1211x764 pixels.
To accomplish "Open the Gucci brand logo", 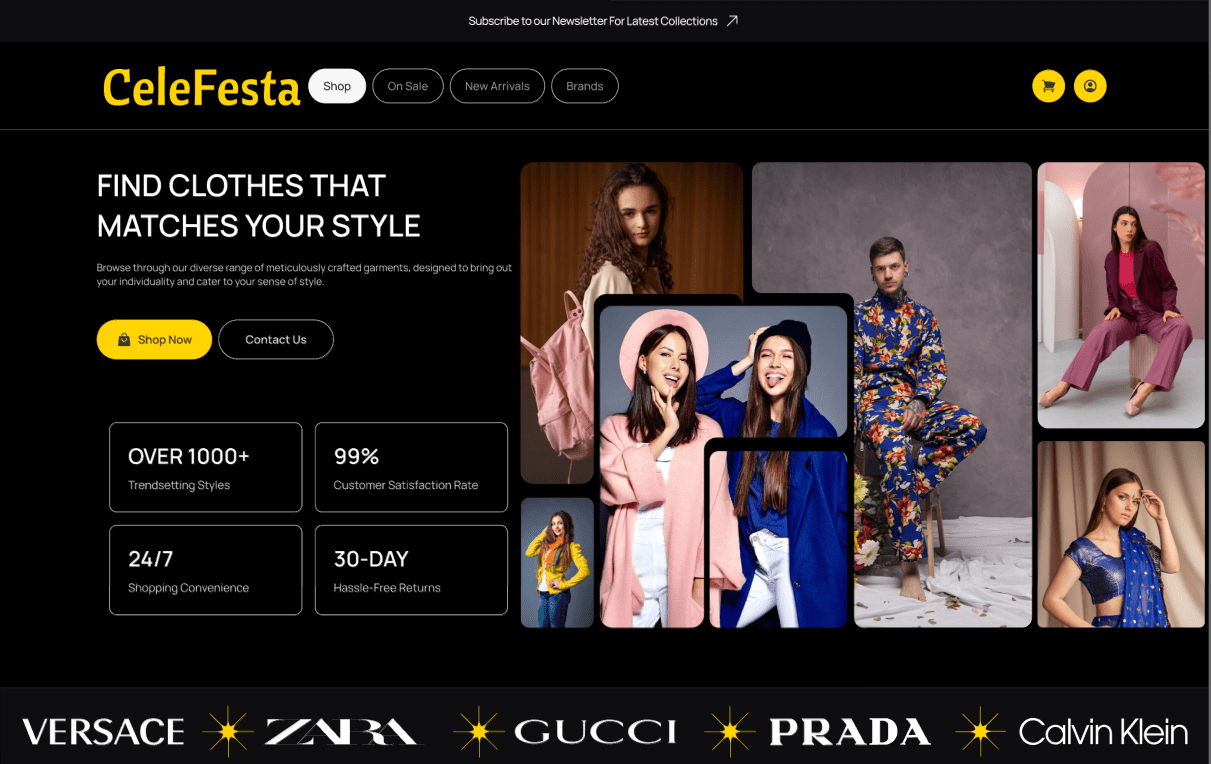I will [595, 732].
